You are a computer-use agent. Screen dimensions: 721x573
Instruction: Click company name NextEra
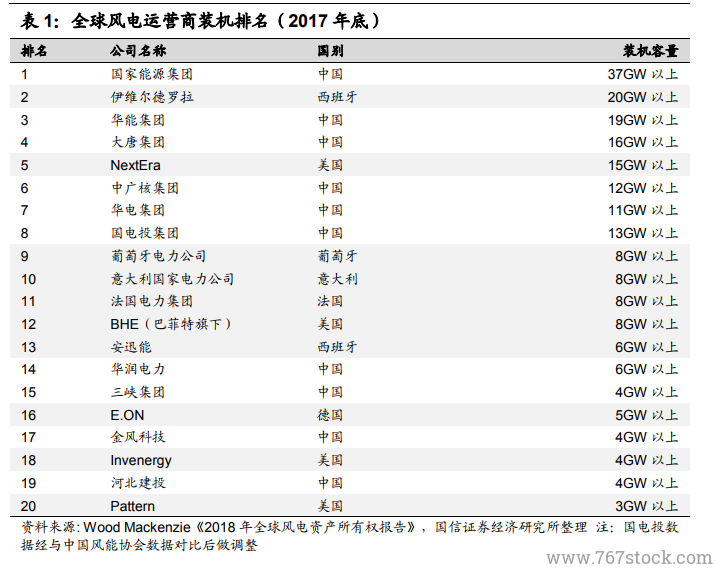click(135, 165)
